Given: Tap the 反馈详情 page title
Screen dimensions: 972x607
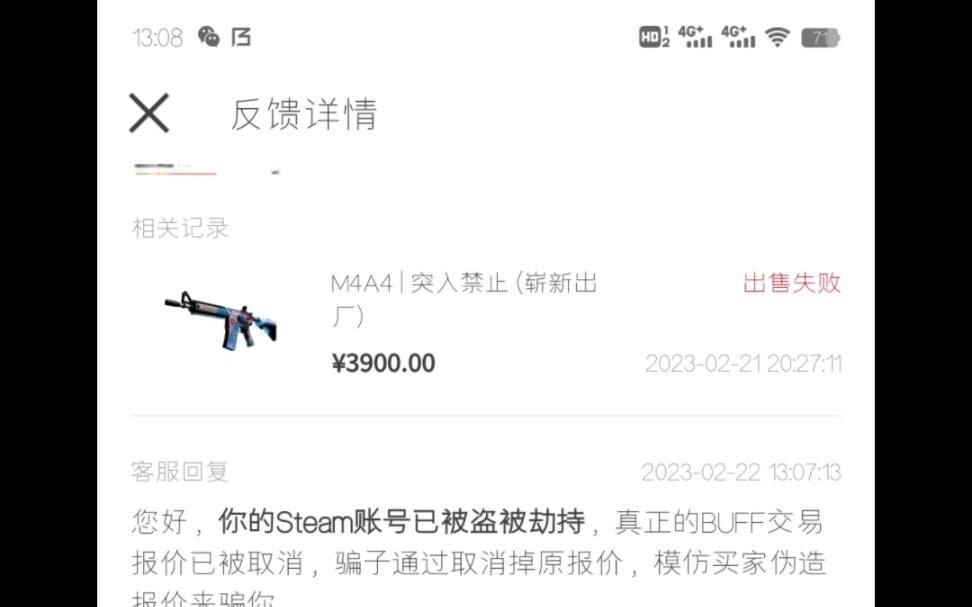Looking at the screenshot, I should (304, 114).
